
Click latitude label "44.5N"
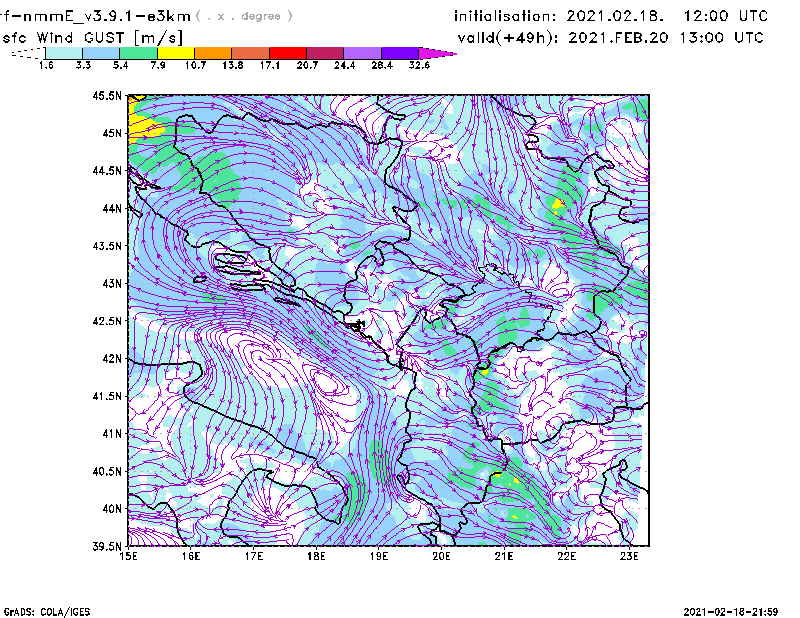point(107,170)
